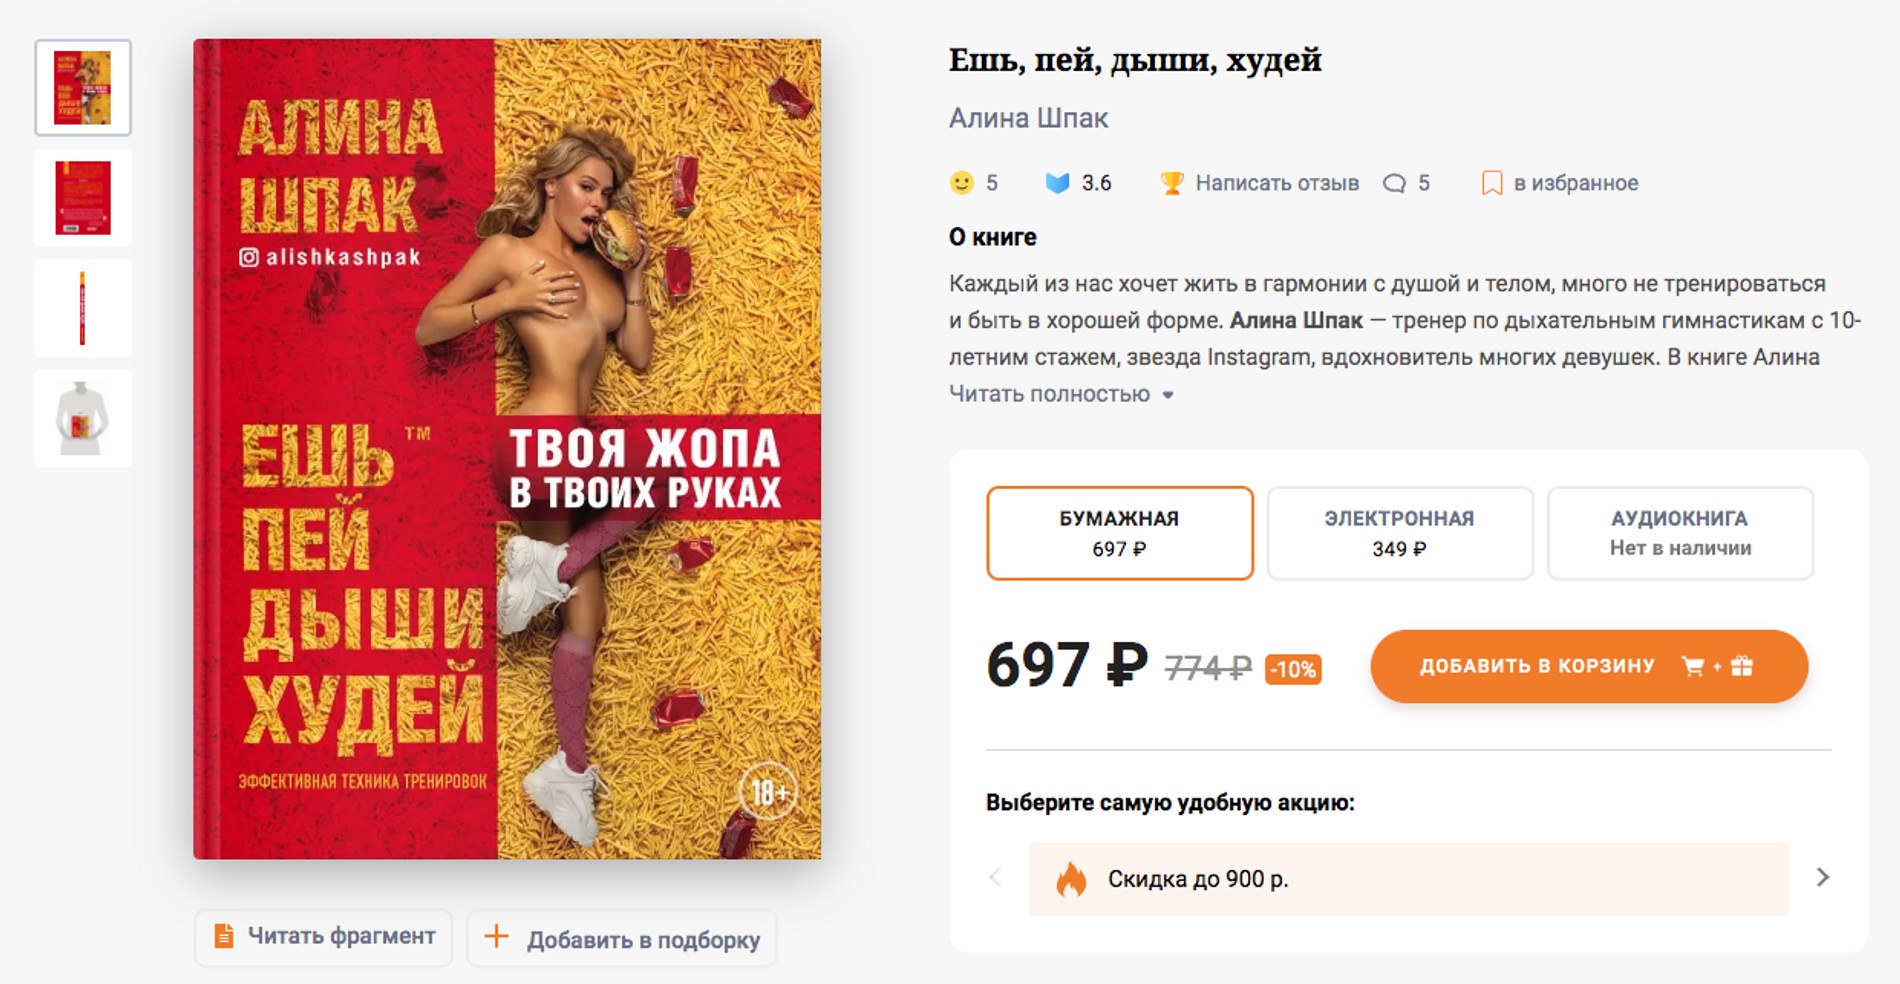This screenshot has width=1900, height=984.
Task: Click the flame icon in the promo banner
Action: (1070, 879)
